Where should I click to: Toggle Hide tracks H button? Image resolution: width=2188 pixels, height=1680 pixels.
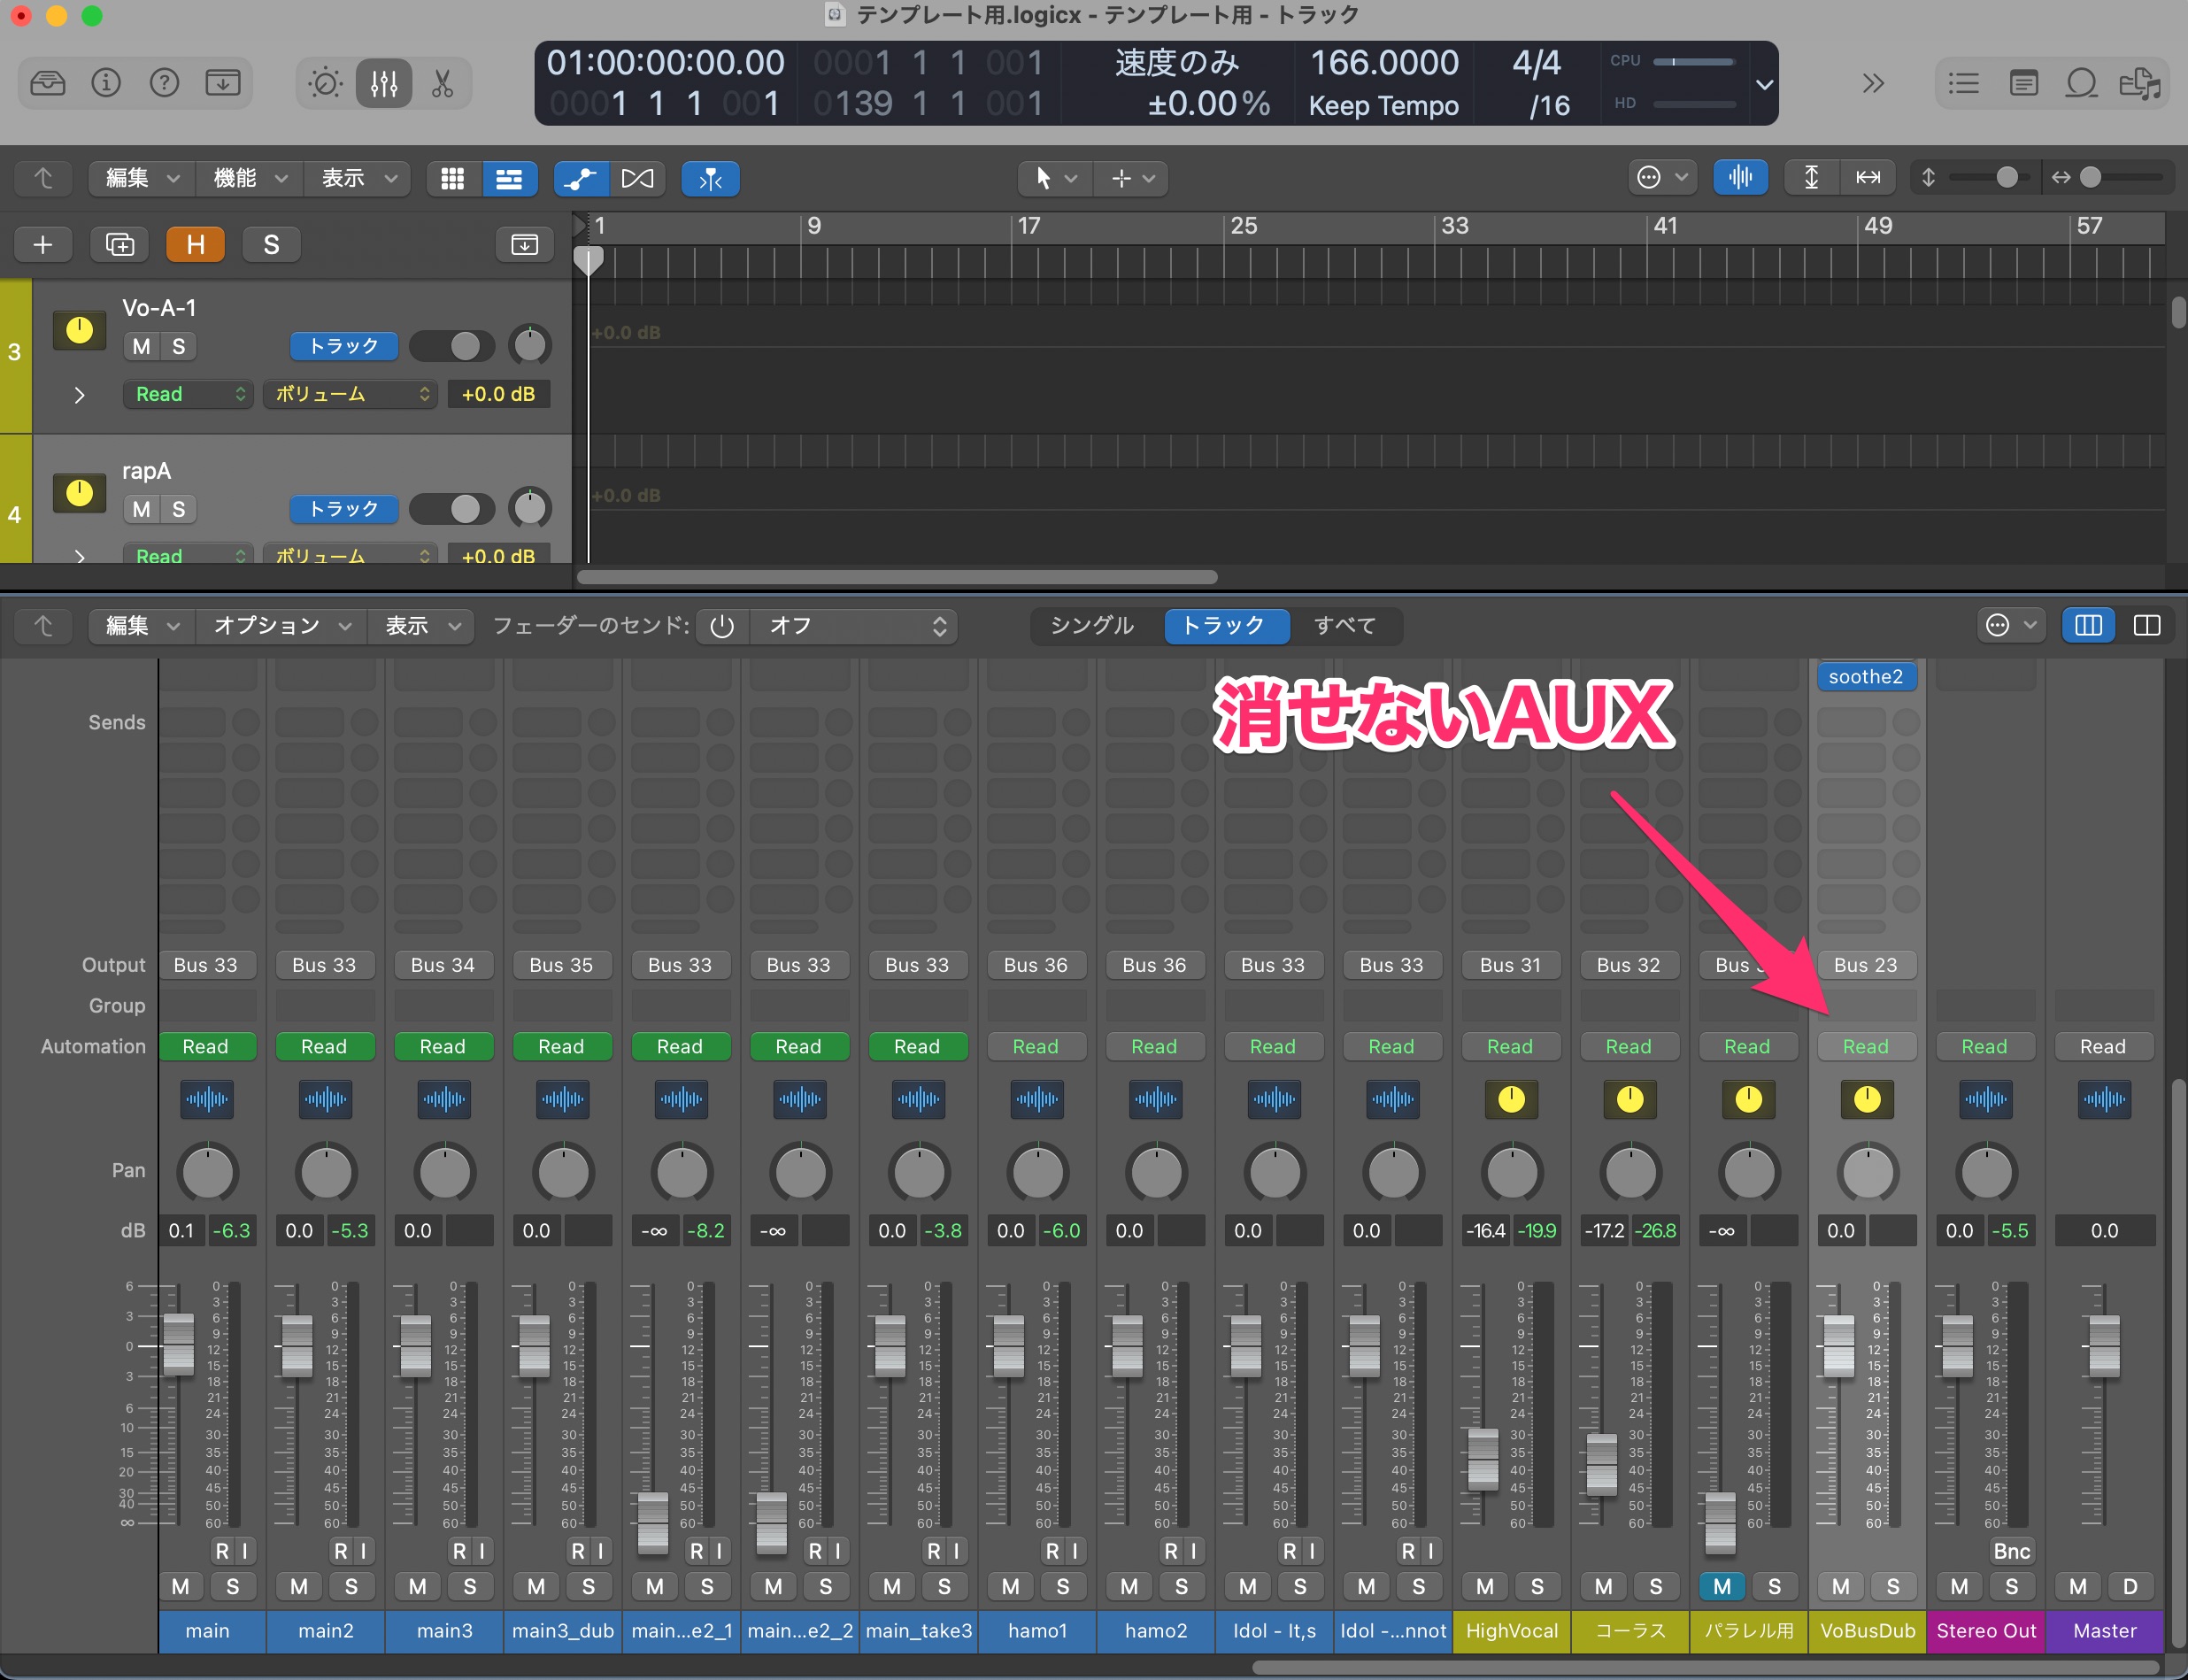coord(195,245)
